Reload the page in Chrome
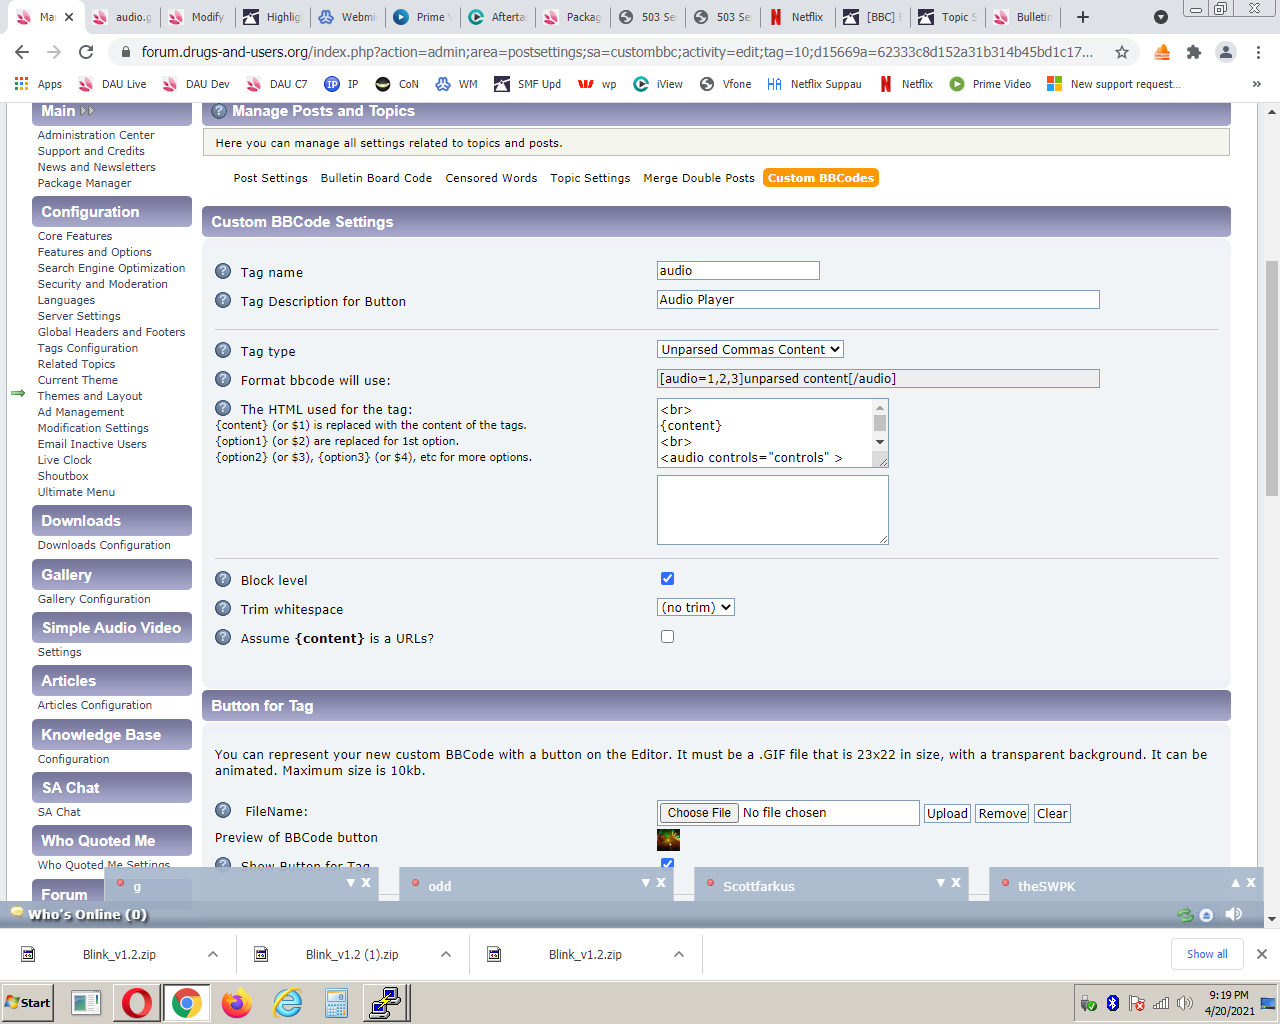 pyautogui.click(x=86, y=52)
